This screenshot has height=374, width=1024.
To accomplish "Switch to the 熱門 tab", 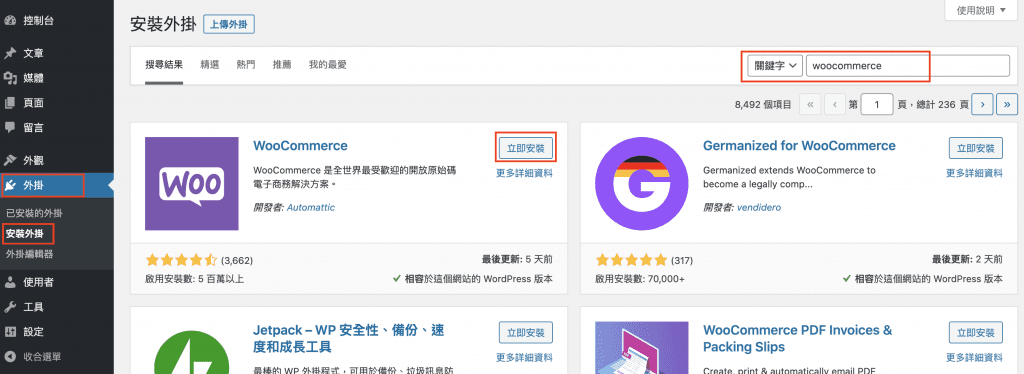I will (x=246, y=65).
